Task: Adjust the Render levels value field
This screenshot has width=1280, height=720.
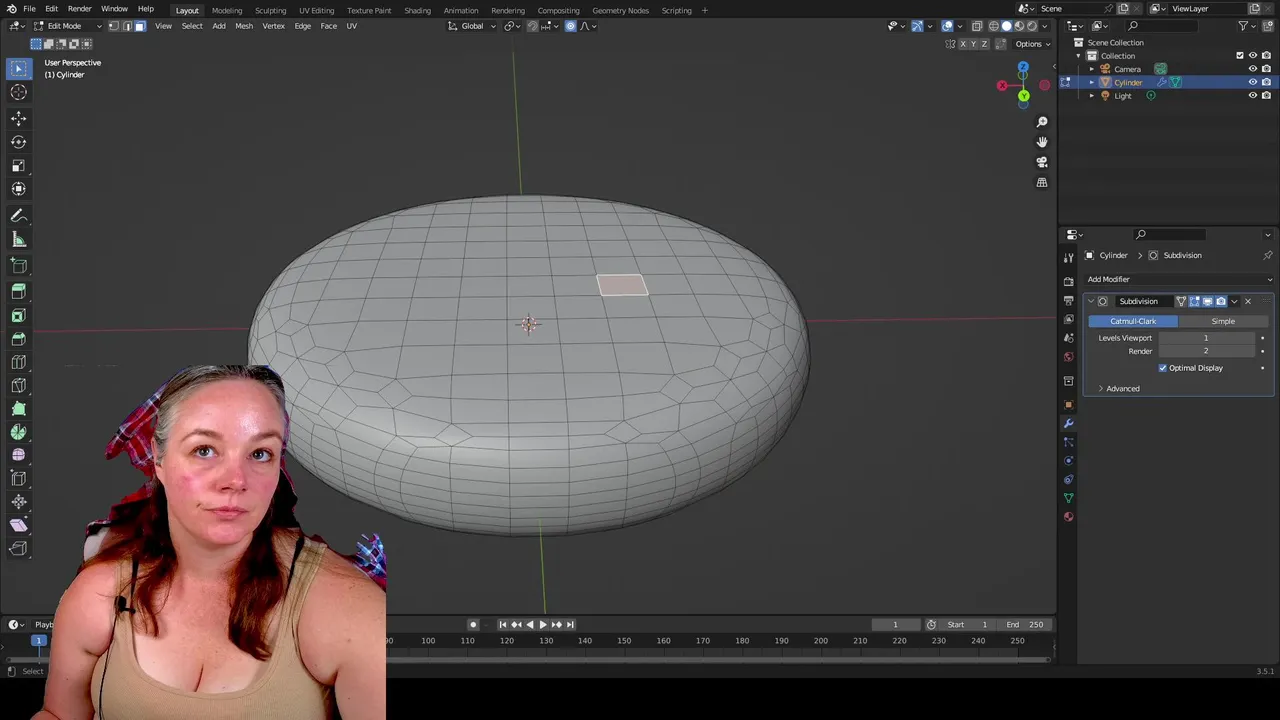Action: [x=1205, y=351]
